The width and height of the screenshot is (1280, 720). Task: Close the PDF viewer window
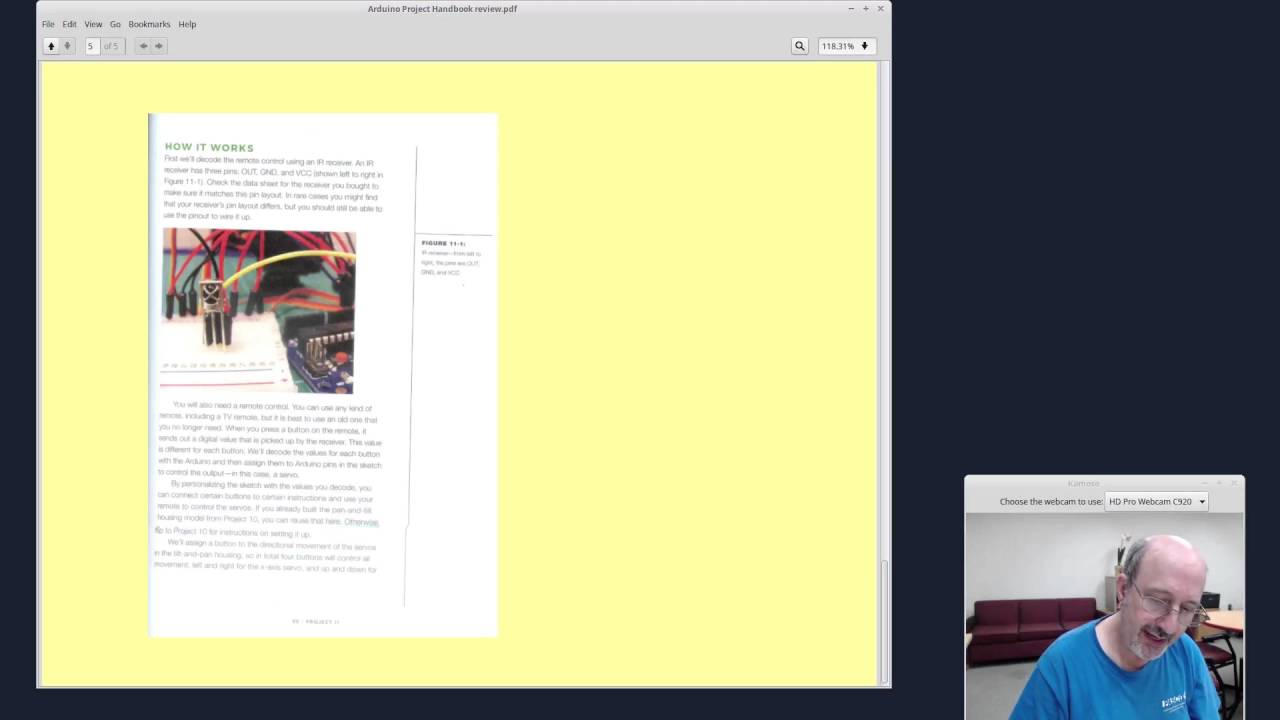(880, 9)
